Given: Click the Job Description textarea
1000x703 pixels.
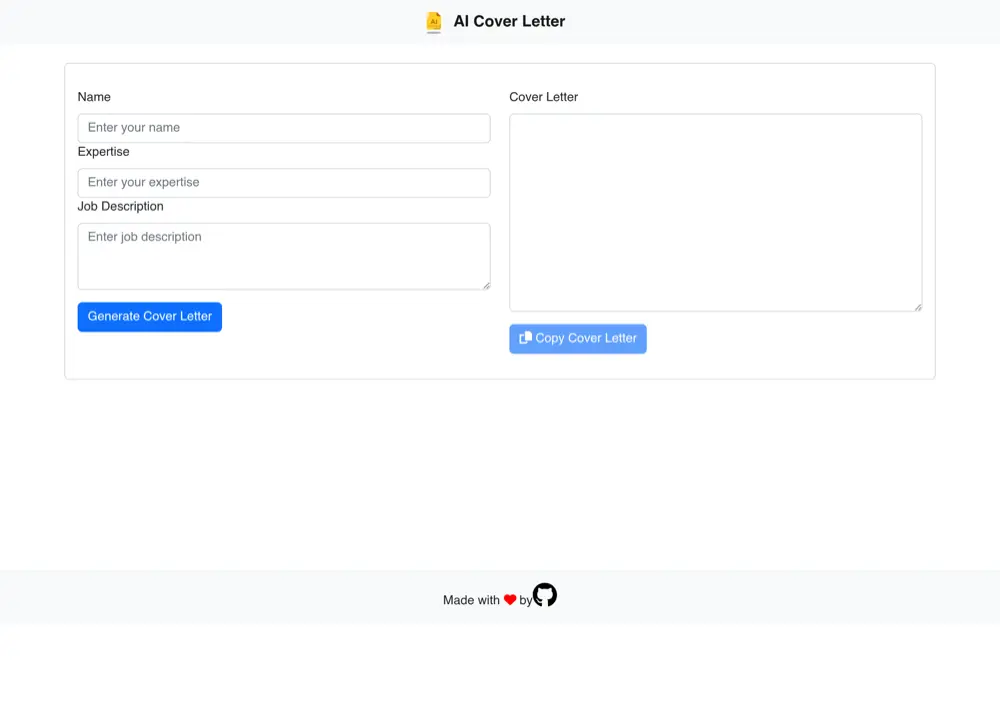Looking at the screenshot, I should tap(284, 256).
